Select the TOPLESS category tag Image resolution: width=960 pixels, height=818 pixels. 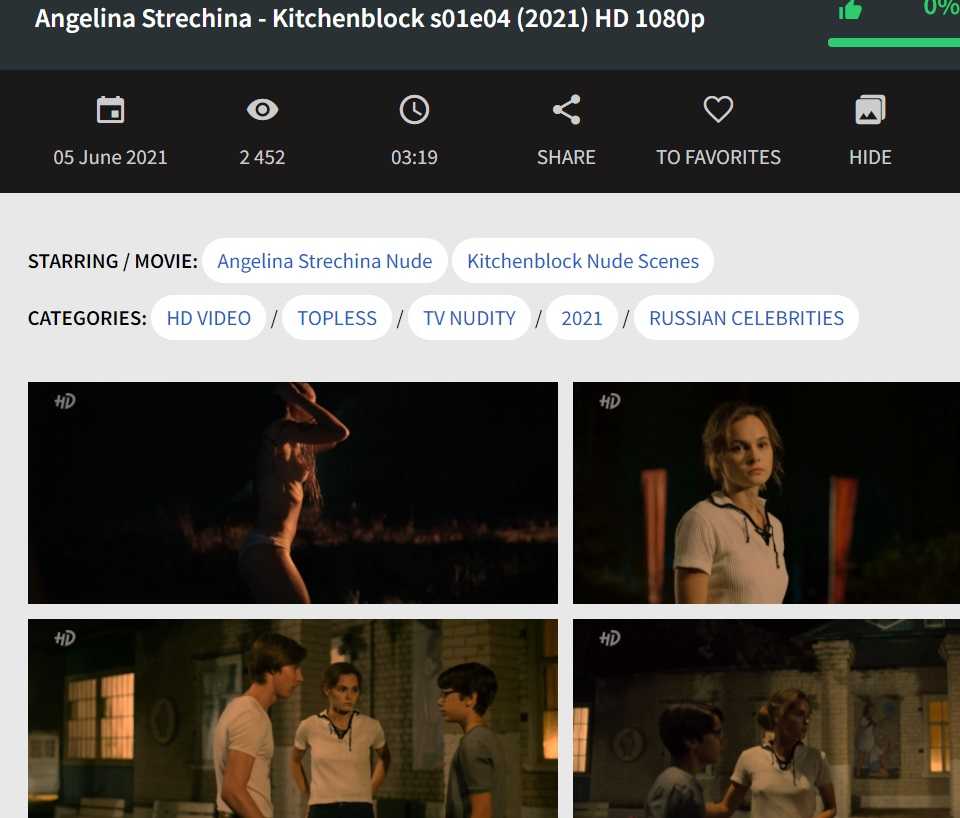click(337, 318)
